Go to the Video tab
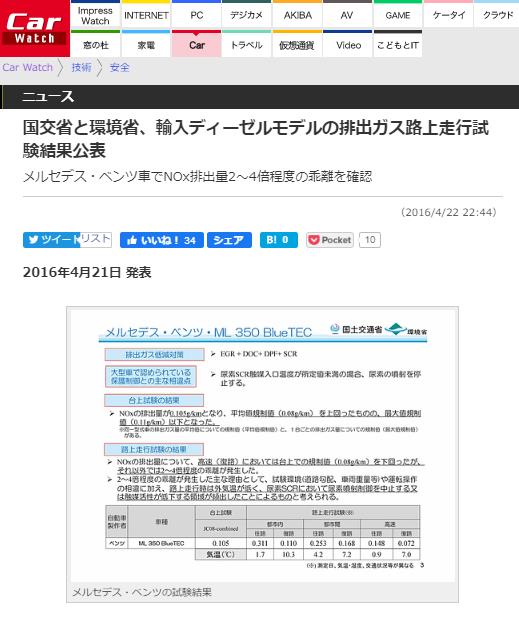Image resolution: width=519 pixels, height=617 pixels. tap(348, 44)
